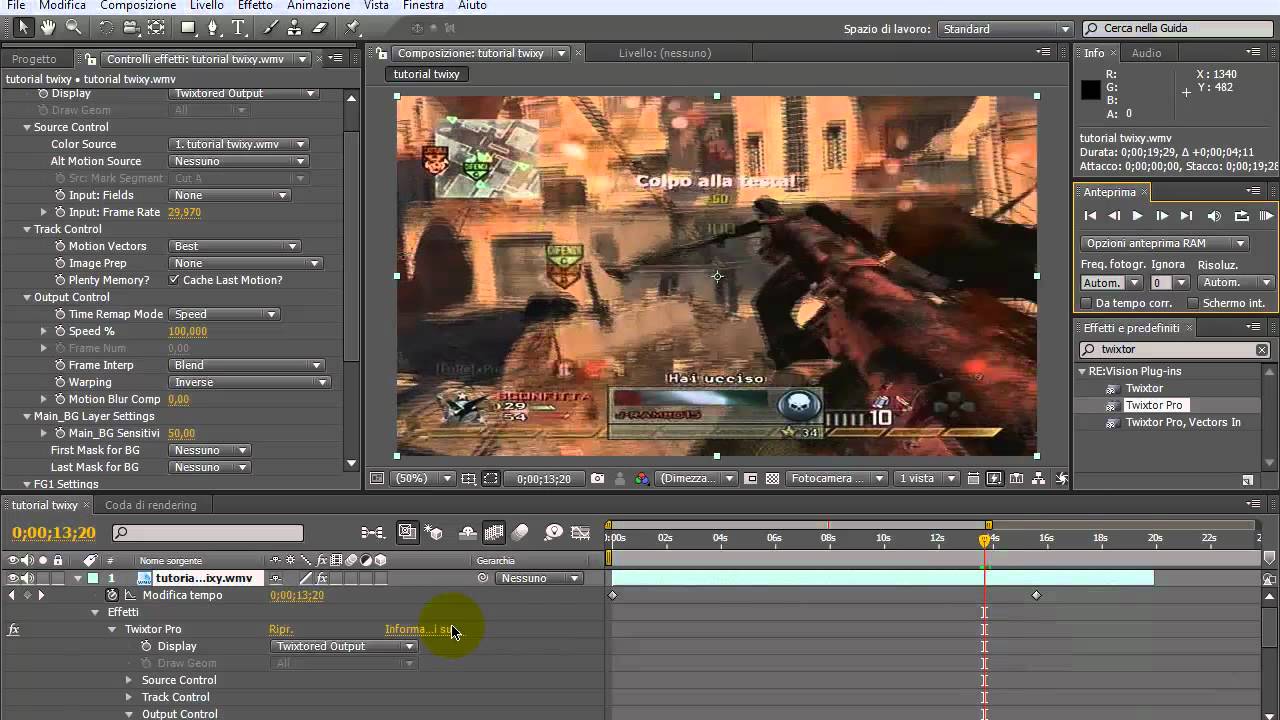Image resolution: width=1280 pixels, height=720 pixels.
Task: Select the Pen tool
Action: click(x=214, y=28)
